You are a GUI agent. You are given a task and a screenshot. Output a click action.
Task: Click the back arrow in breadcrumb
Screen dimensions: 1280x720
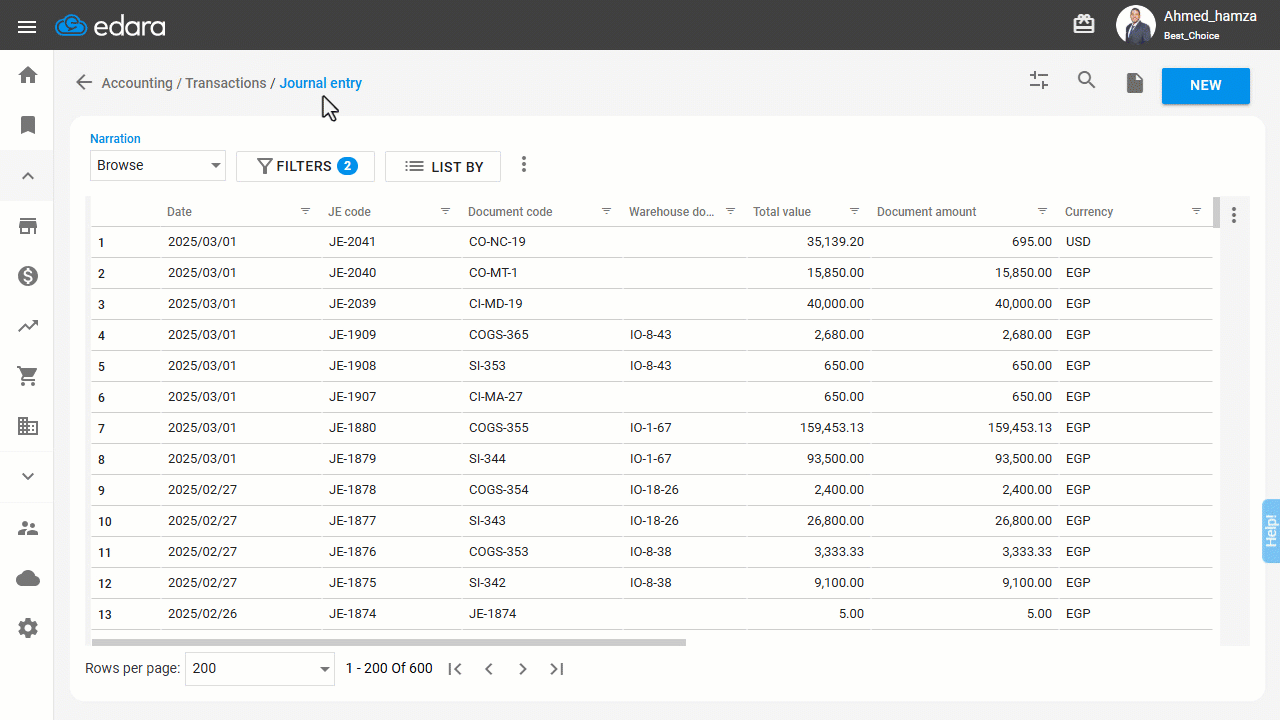pyautogui.click(x=84, y=83)
